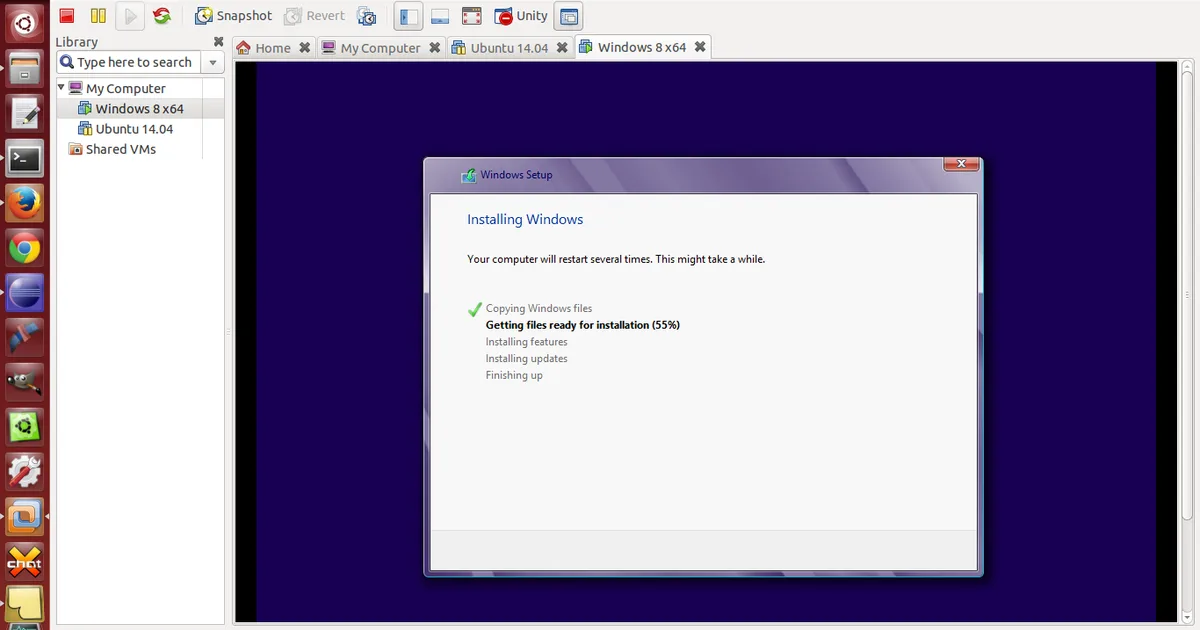Open Terminal from the launcher
Viewport: 1200px width, 630px height.
click(x=25, y=158)
